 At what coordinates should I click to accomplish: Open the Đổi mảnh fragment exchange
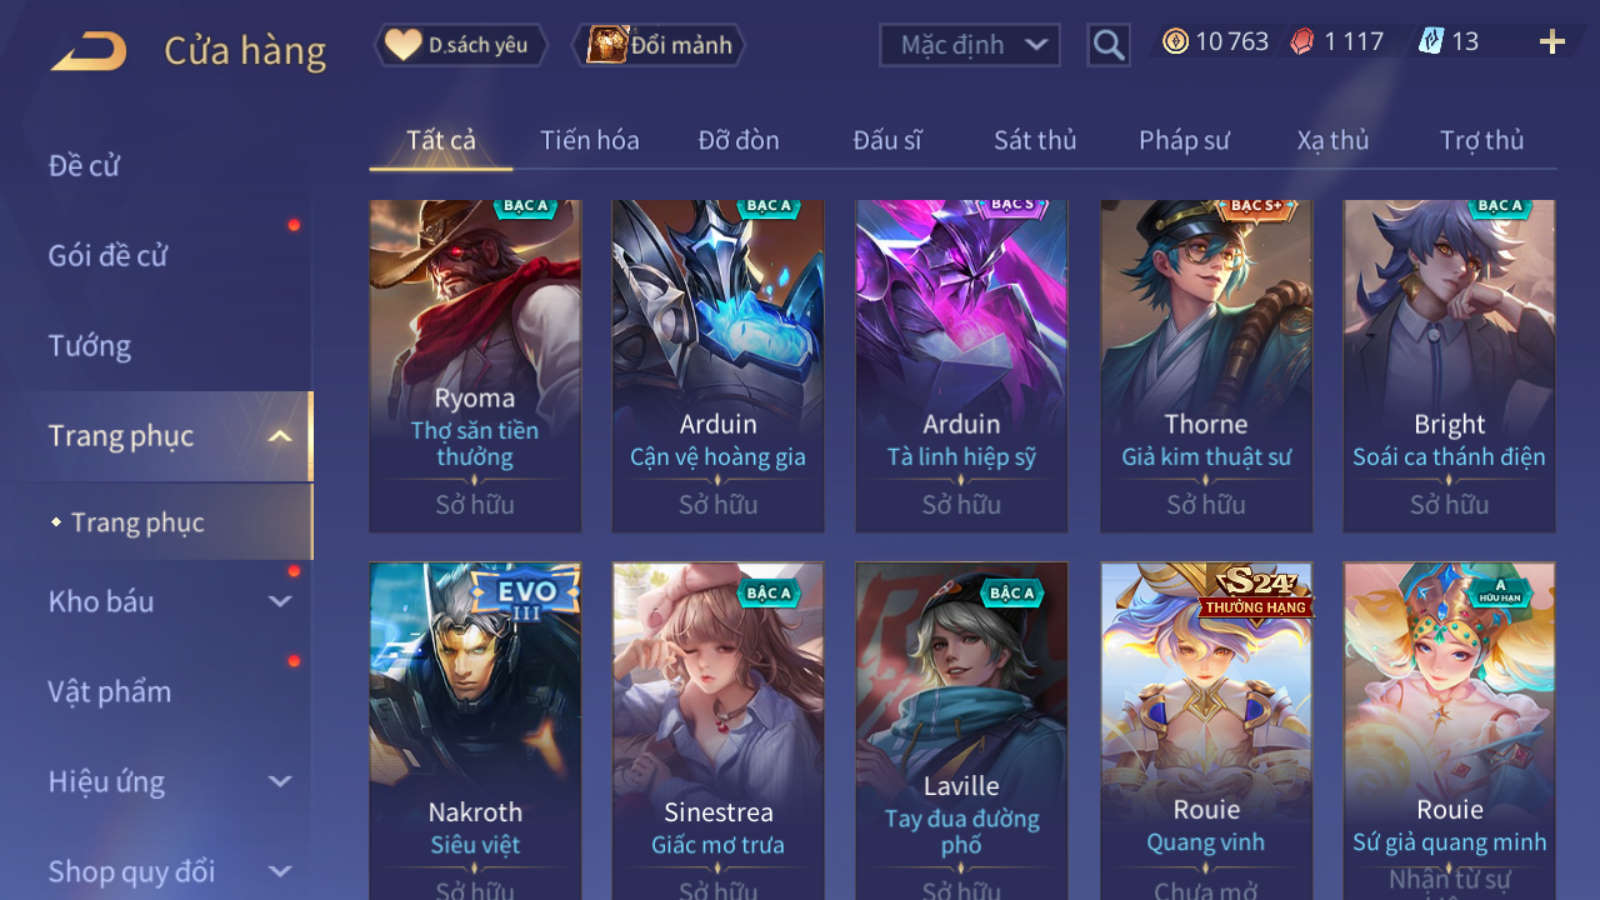[x=658, y=45]
